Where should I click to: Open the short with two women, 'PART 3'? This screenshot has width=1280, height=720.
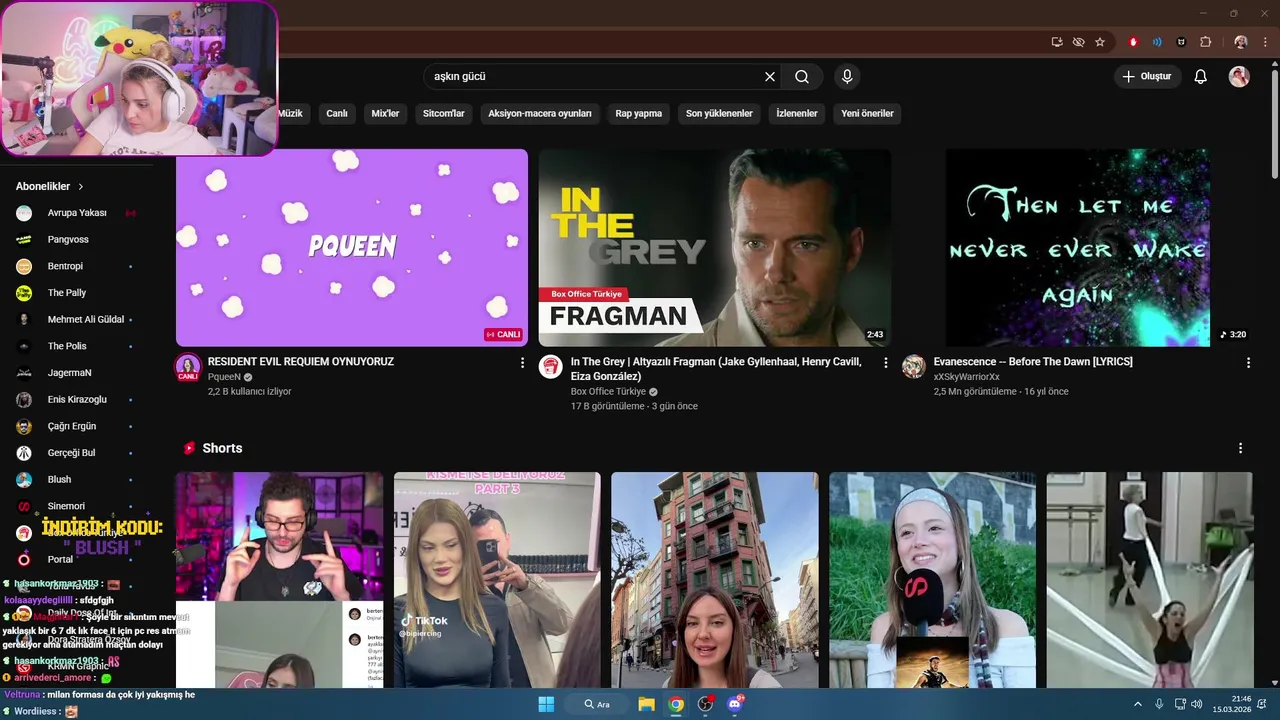click(x=497, y=580)
